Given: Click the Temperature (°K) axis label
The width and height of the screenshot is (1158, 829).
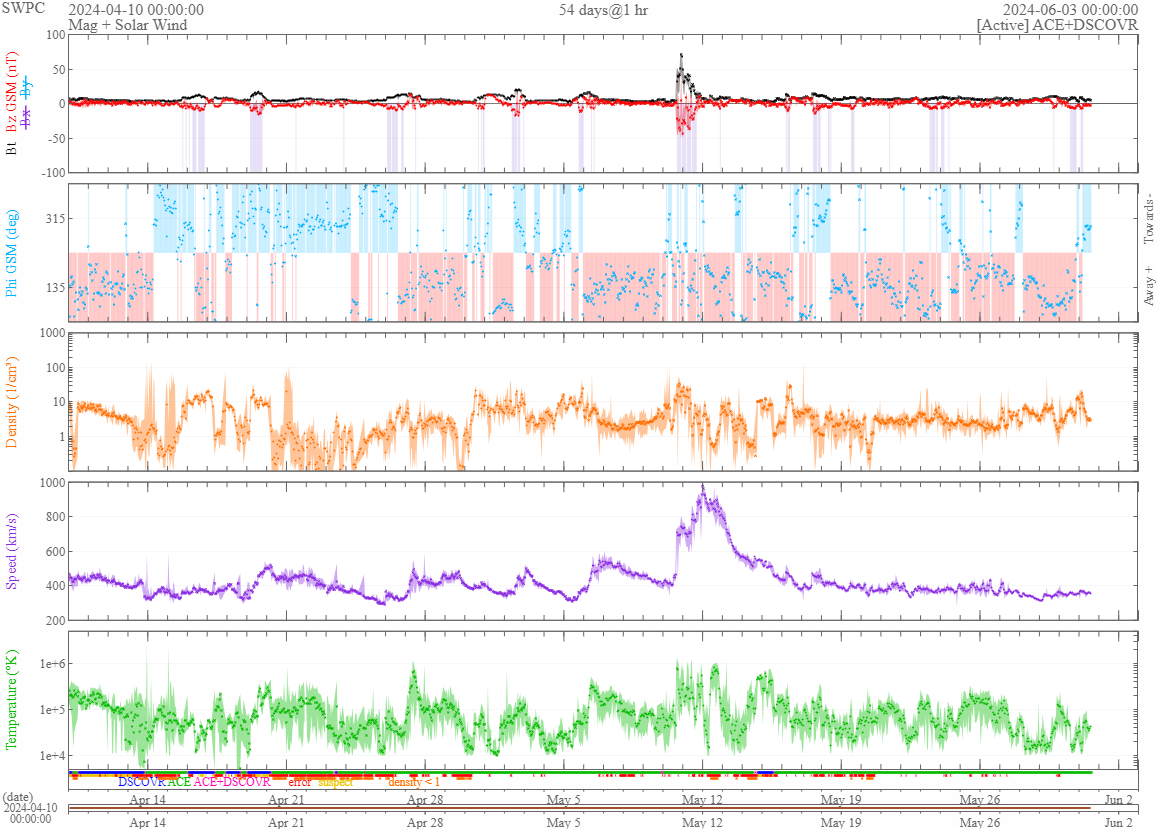Looking at the screenshot, I should click(x=10, y=700).
